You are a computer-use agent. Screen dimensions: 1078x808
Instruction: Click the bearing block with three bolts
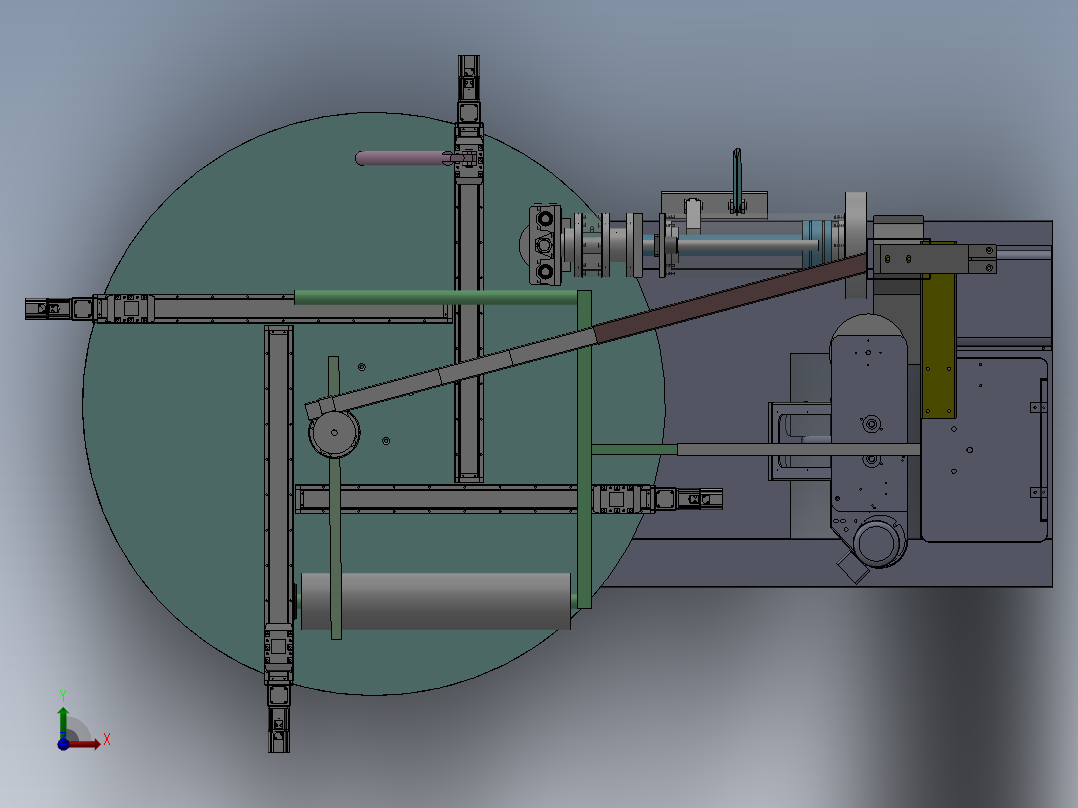544,245
